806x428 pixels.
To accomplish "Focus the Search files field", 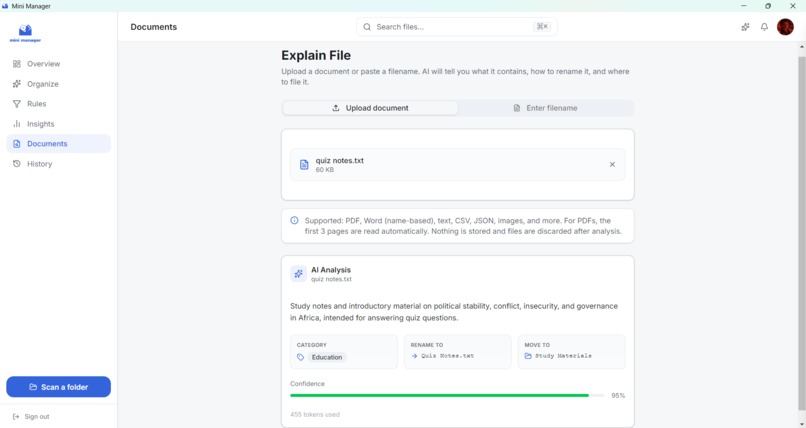I will (x=456, y=27).
